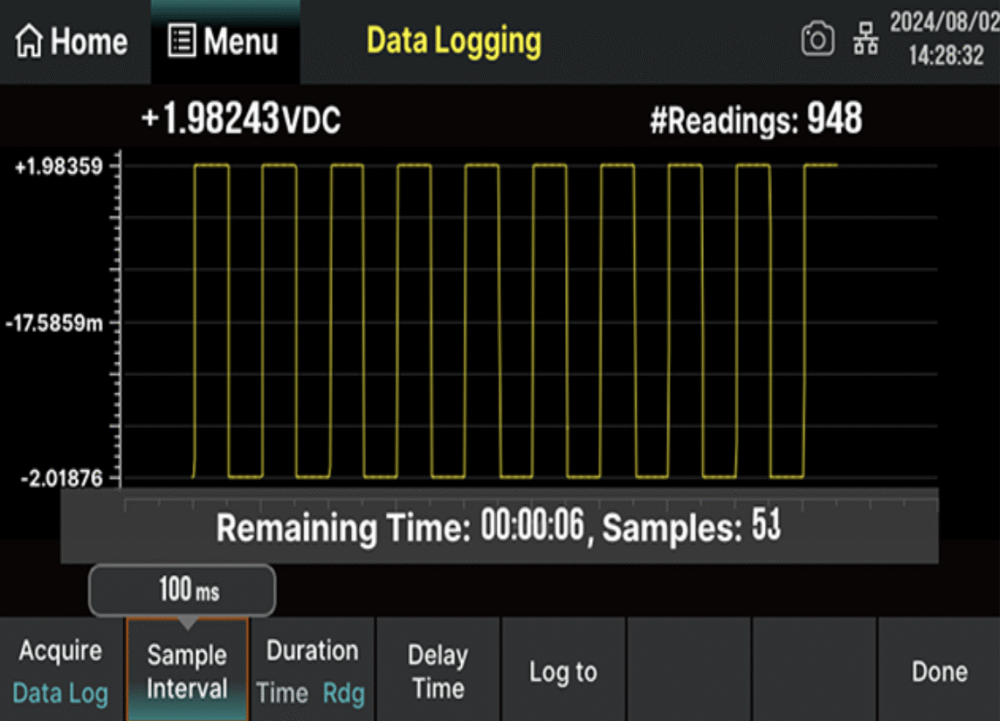The width and height of the screenshot is (1000, 721).
Task: Click the #Readings 948 counter
Action: (756, 119)
